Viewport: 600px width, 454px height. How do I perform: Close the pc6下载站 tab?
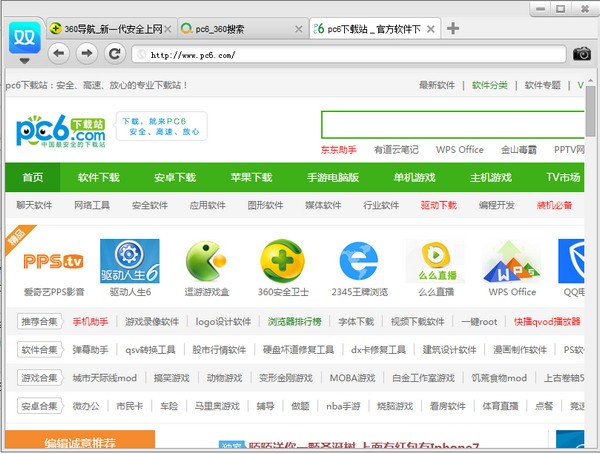(x=430, y=29)
